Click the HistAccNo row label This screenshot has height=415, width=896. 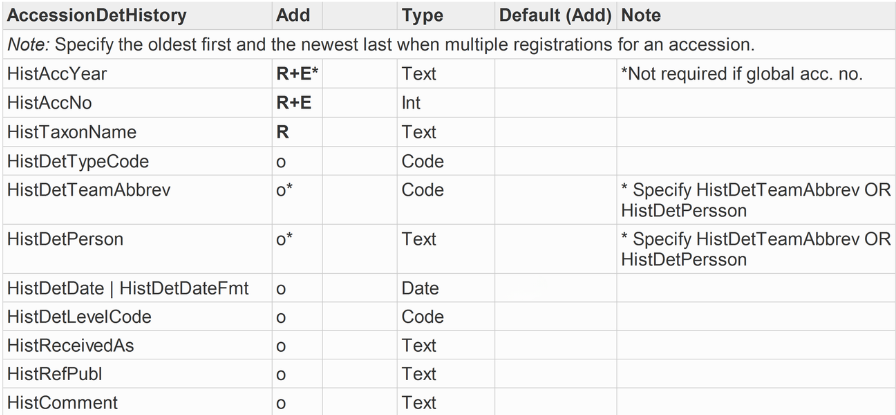[x=49, y=103]
